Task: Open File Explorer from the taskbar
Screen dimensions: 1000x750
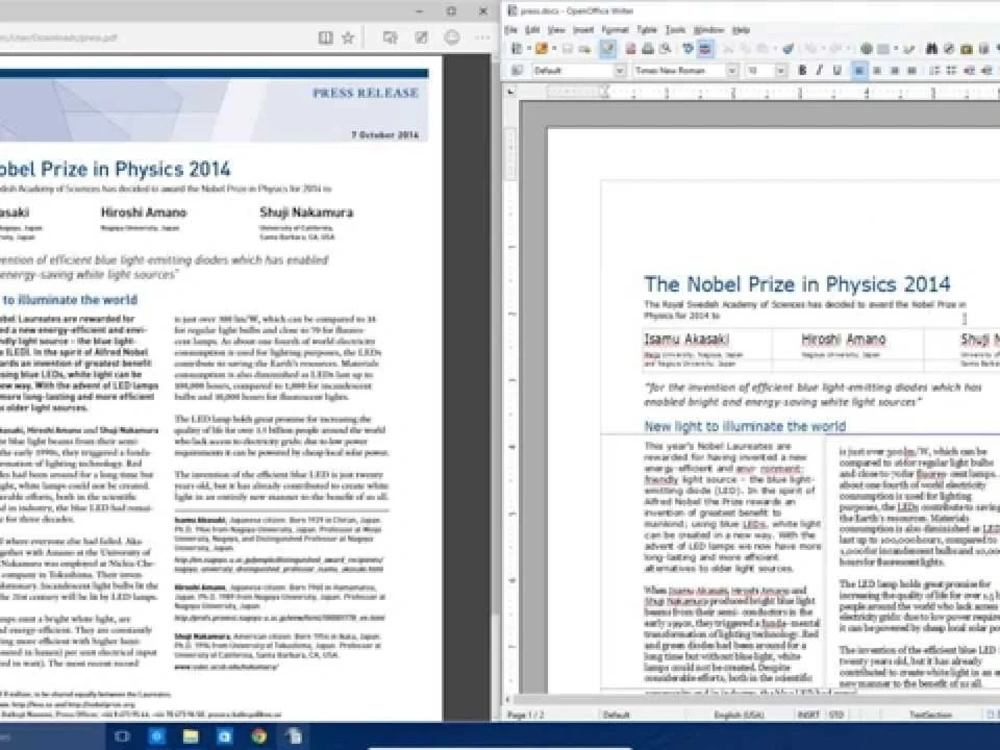Action: (x=190, y=737)
